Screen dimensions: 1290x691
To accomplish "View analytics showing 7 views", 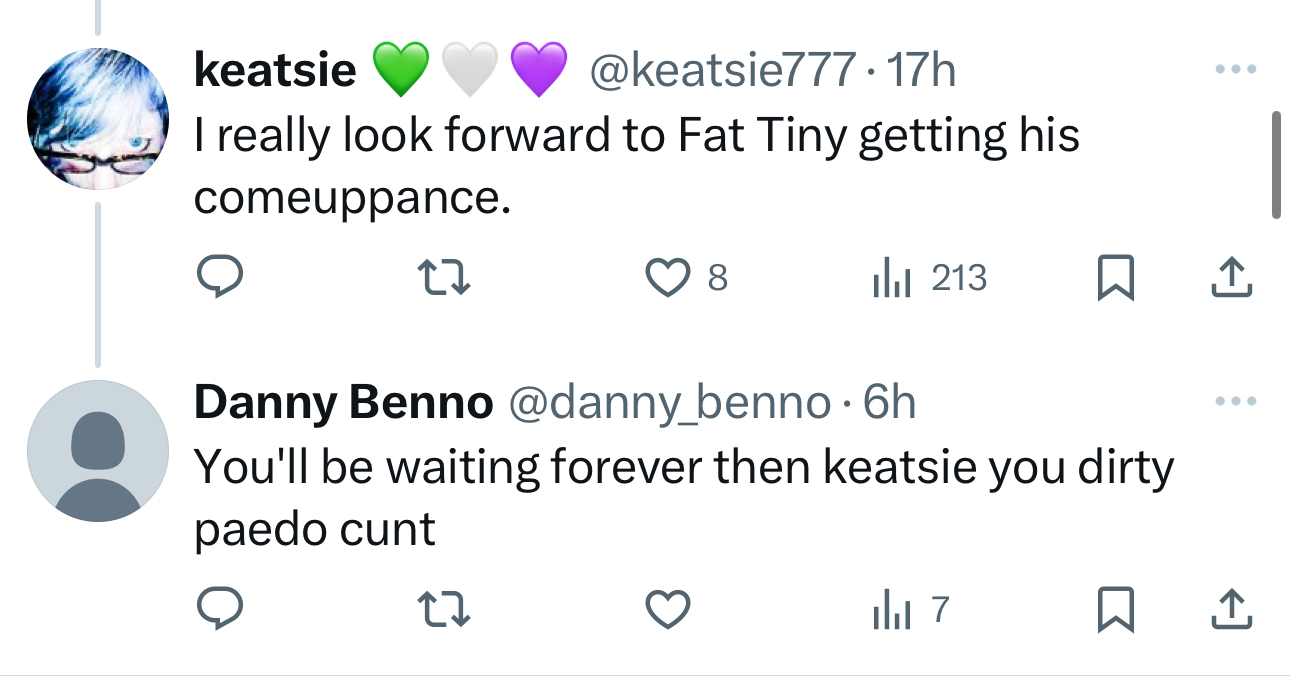I will [x=908, y=609].
